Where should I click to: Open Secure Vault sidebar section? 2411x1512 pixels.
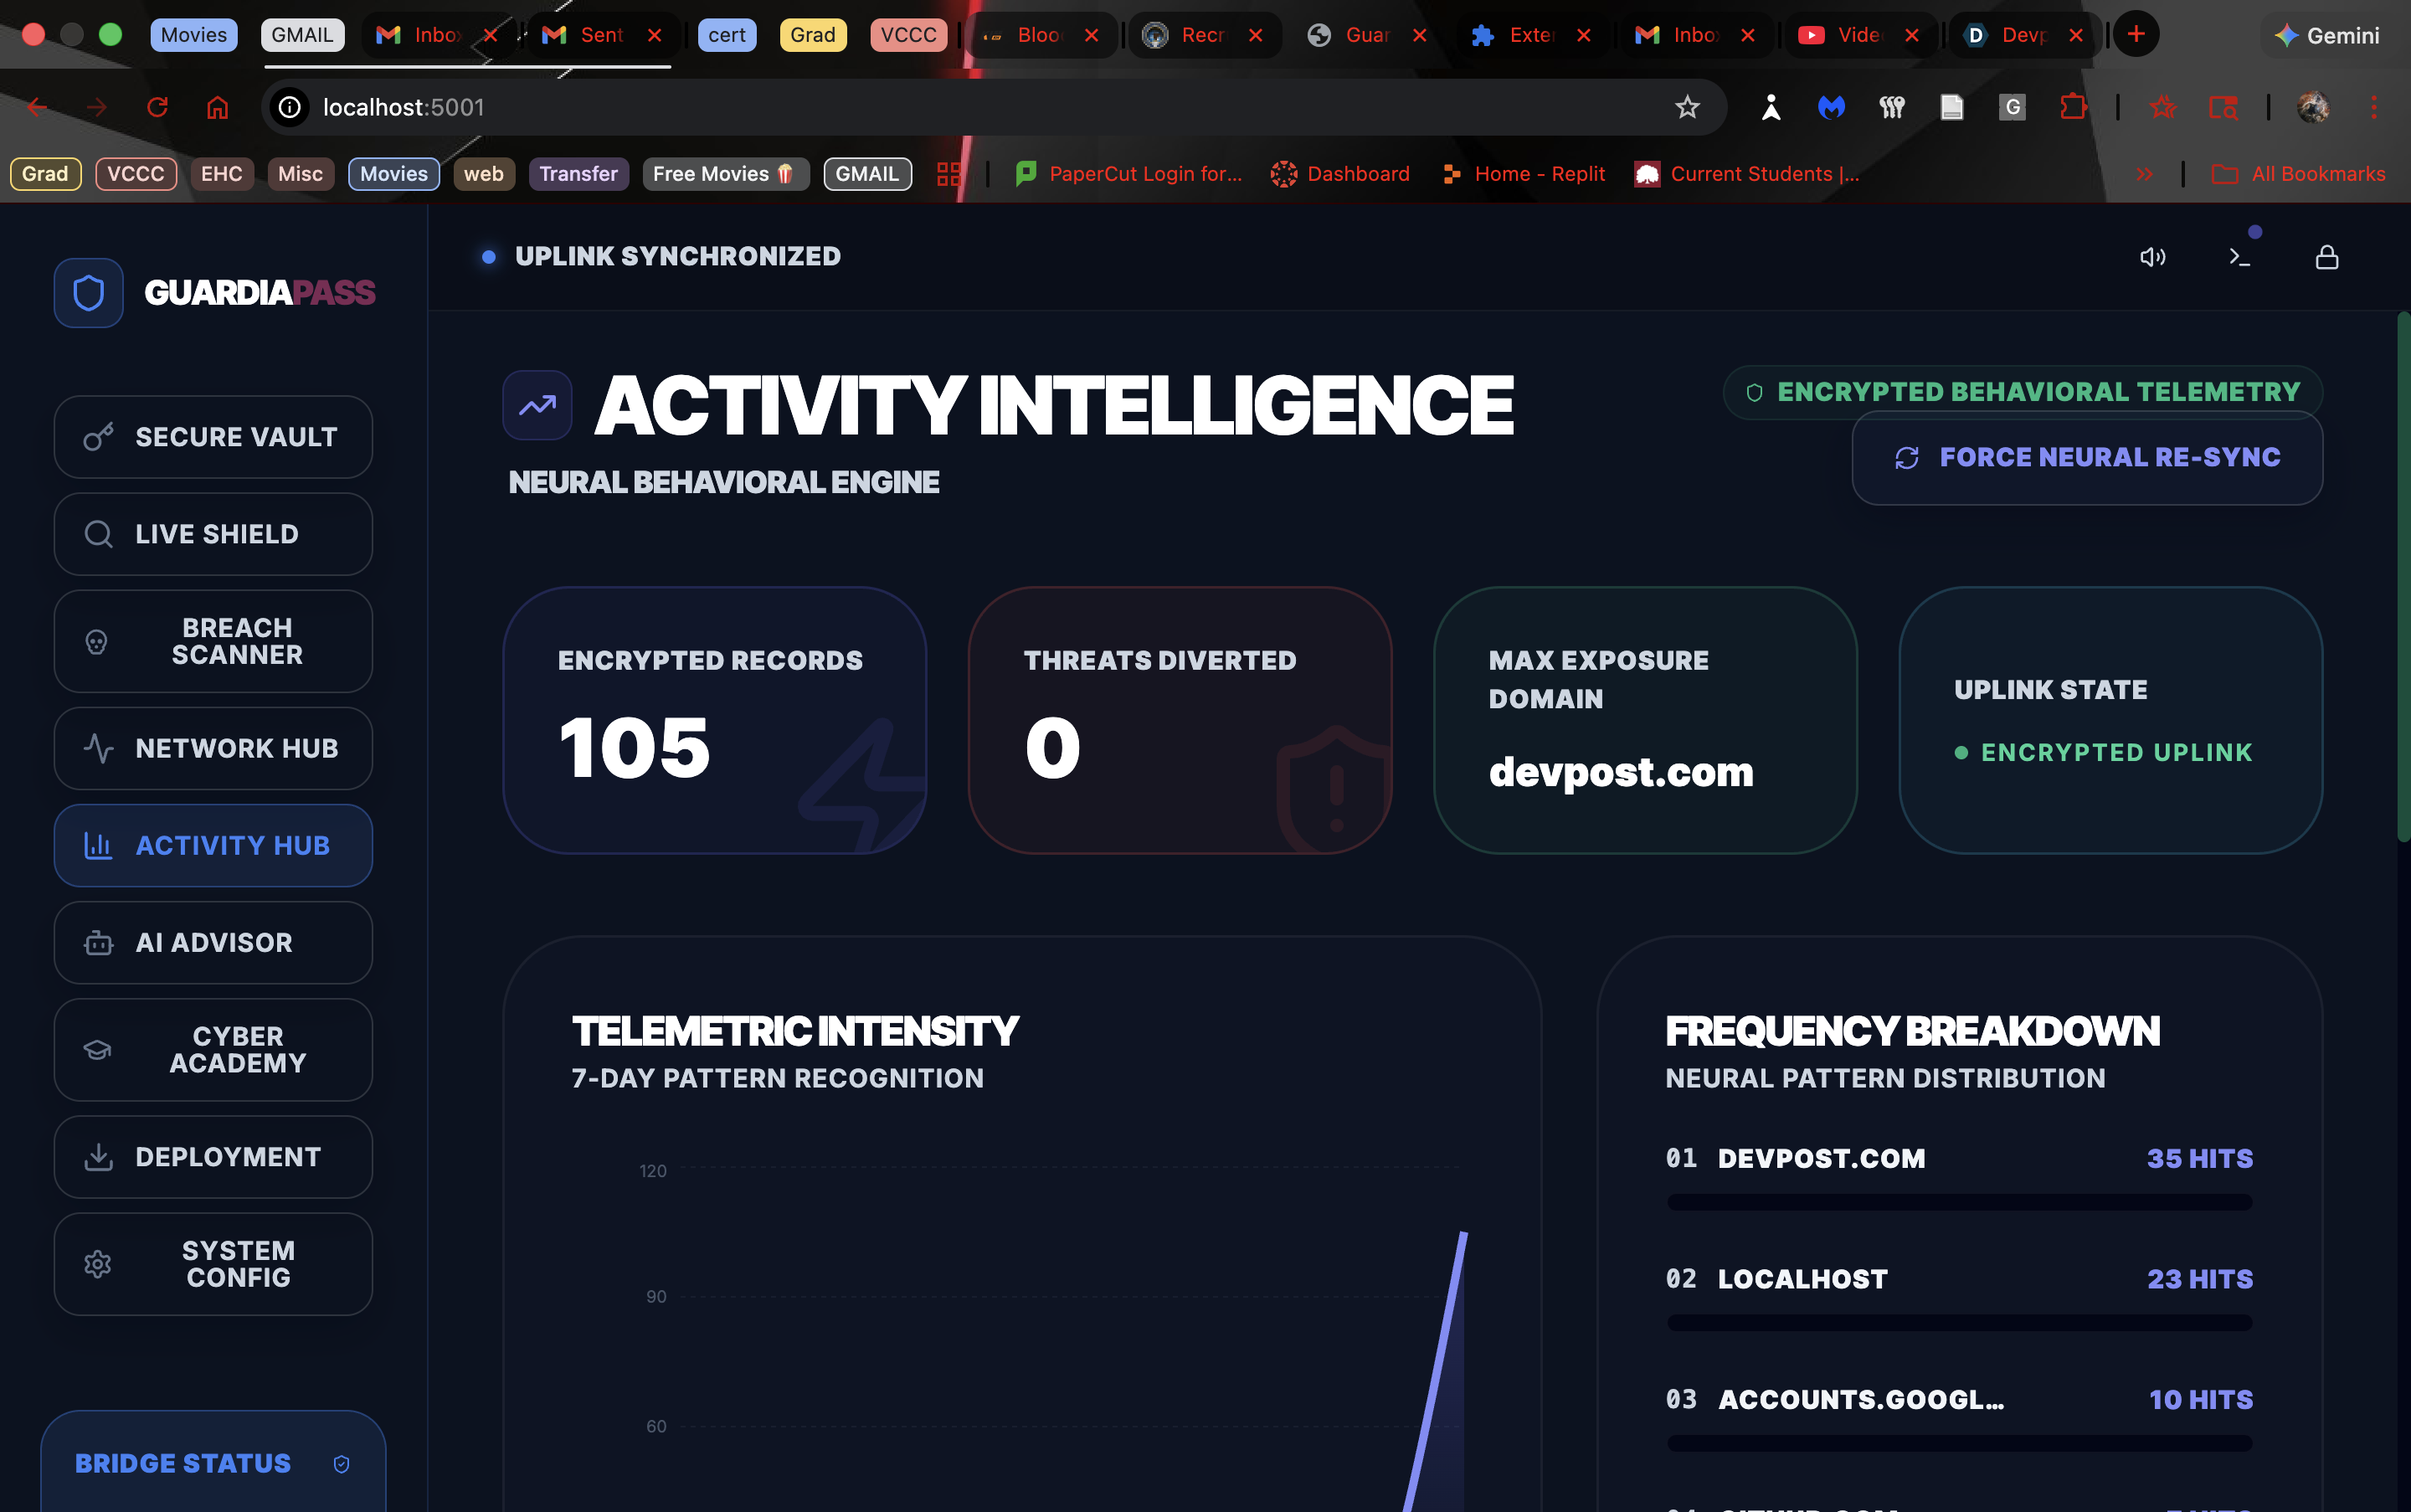click(213, 437)
